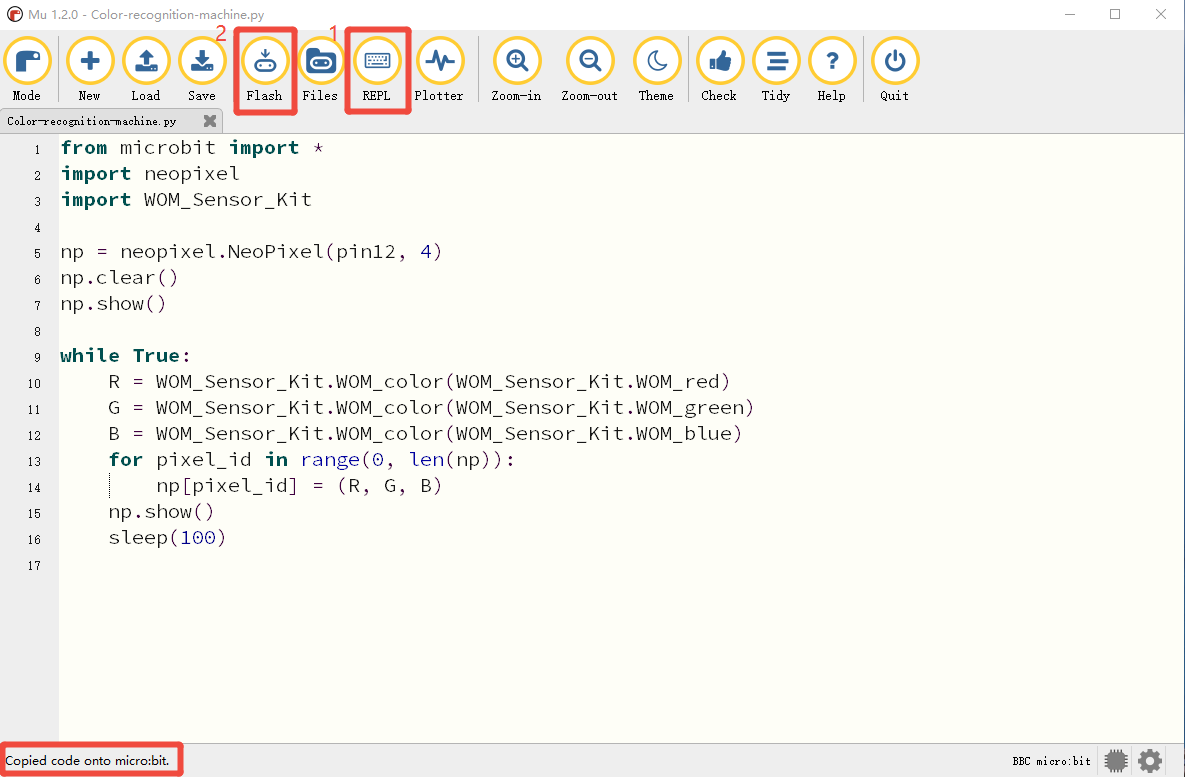
Task: Click the device chip icon in status bar
Action: click(x=1115, y=760)
